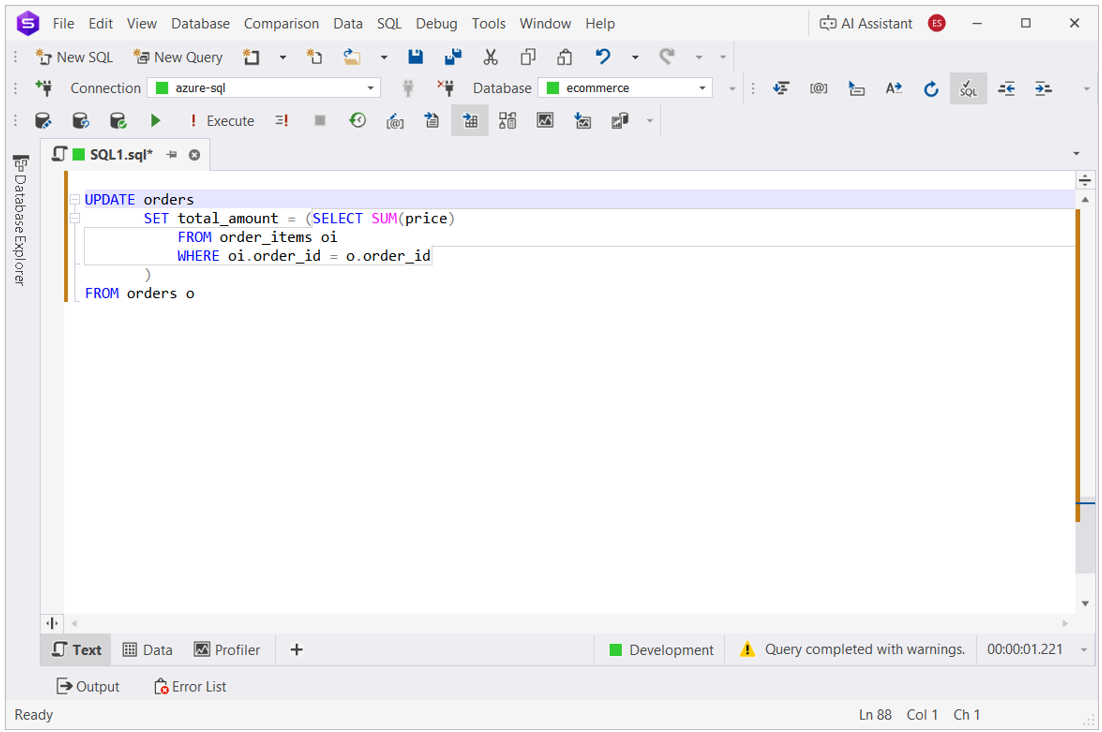Click the Execute button
Screen dimensions: 1102x732
click(222, 121)
